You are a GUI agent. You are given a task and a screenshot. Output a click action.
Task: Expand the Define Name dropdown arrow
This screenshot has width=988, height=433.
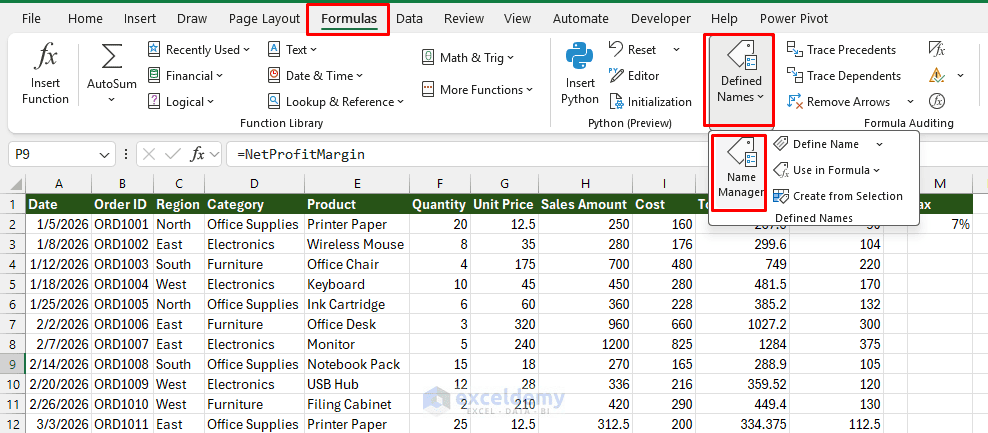click(880, 144)
